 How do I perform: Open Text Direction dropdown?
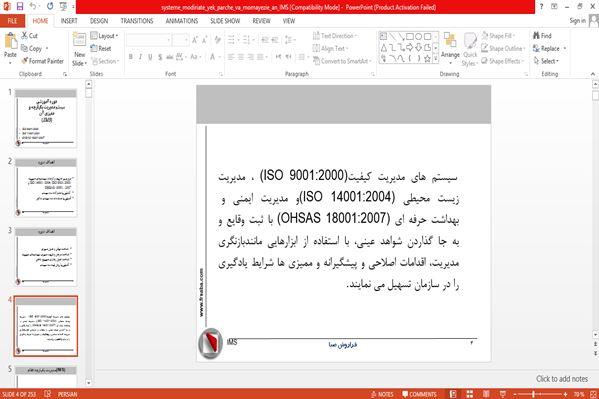(x=335, y=36)
